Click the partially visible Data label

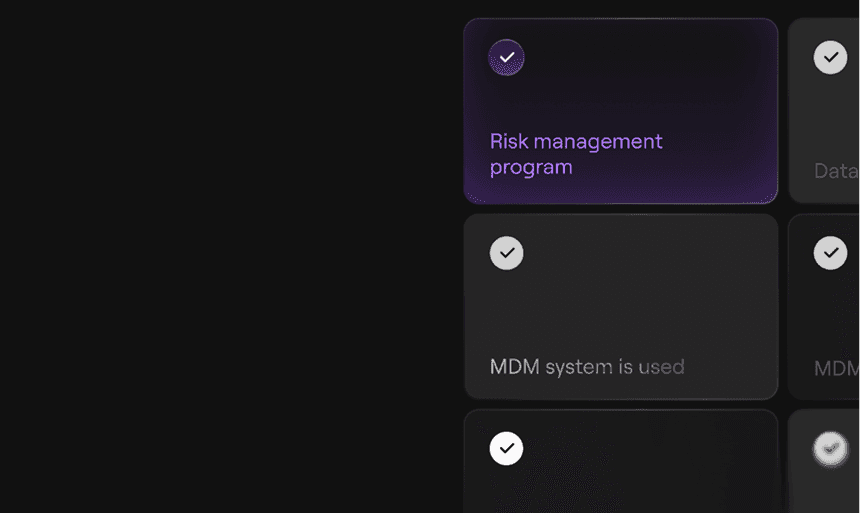(x=836, y=171)
